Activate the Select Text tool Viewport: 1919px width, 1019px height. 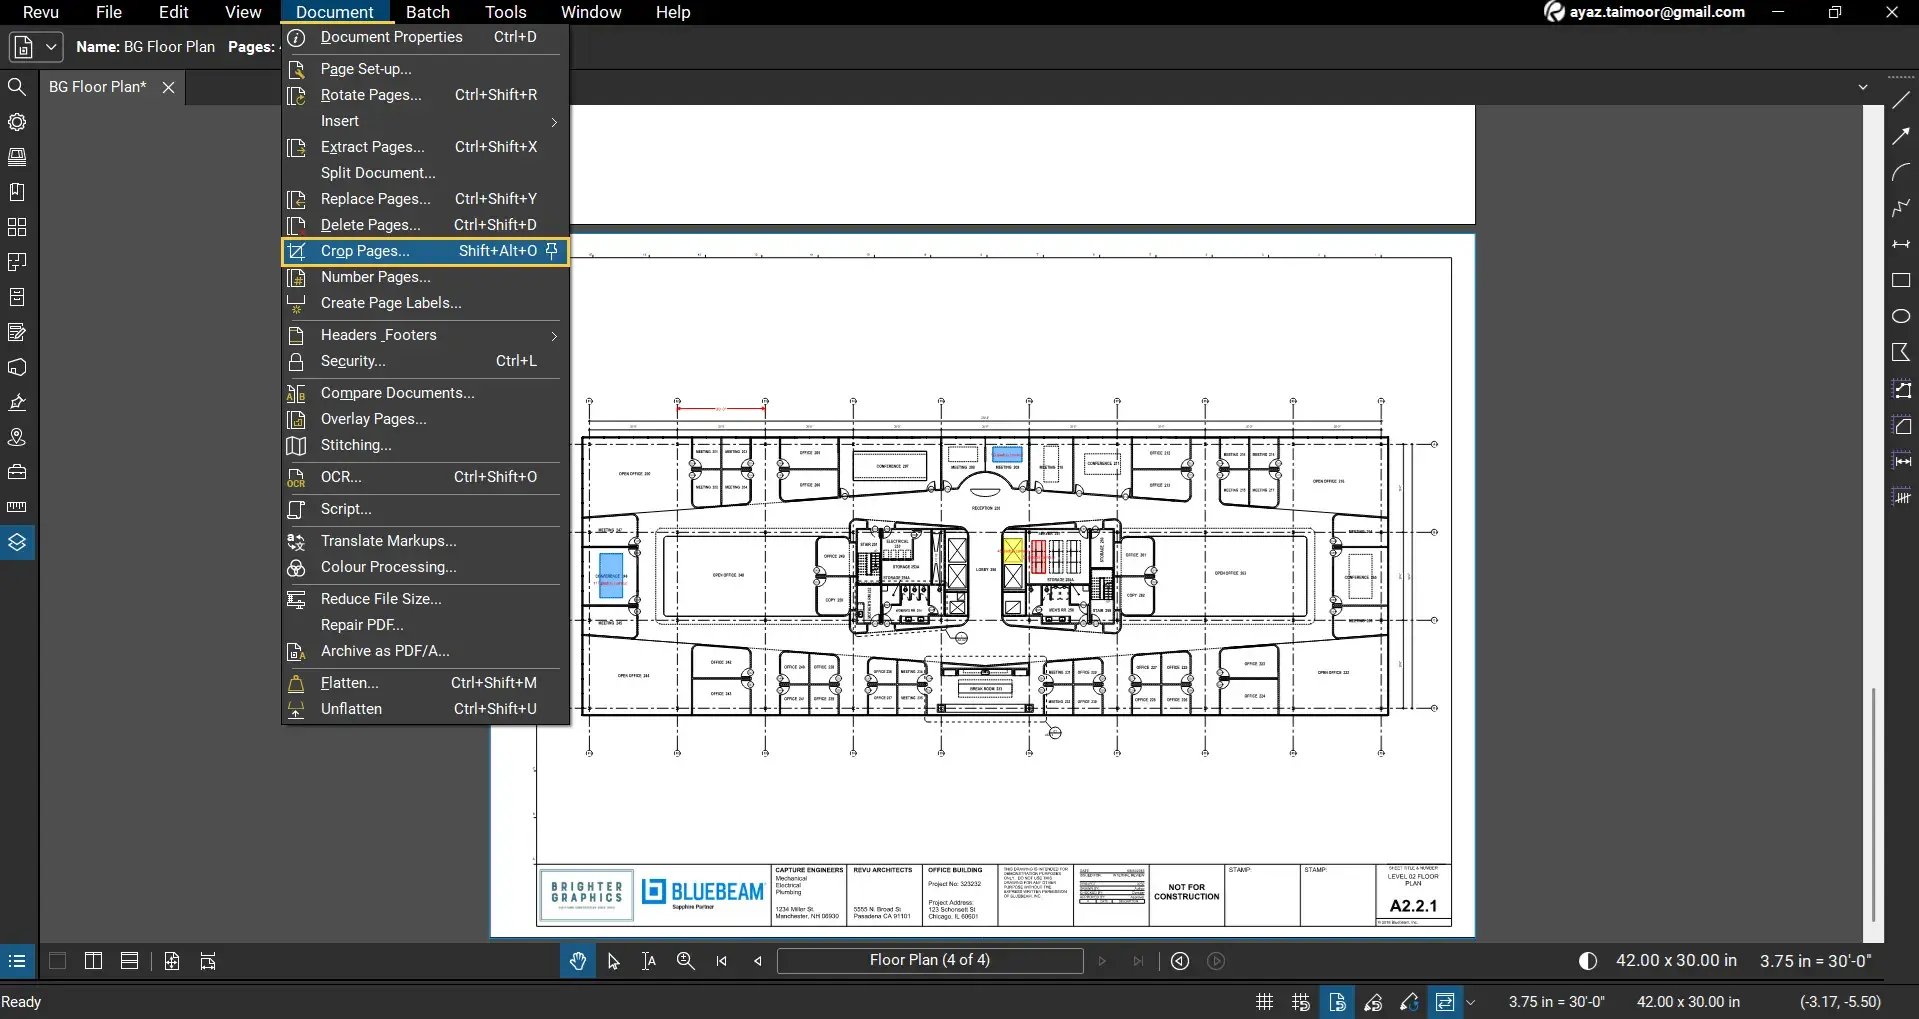pyautogui.click(x=648, y=960)
